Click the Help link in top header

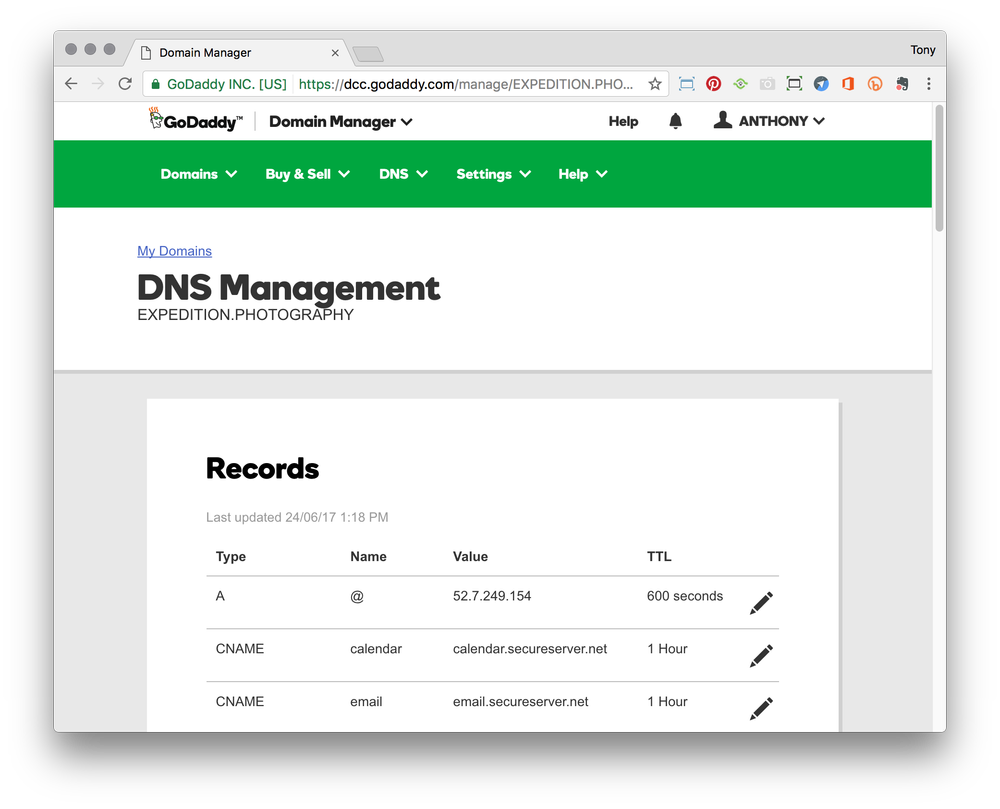623,121
